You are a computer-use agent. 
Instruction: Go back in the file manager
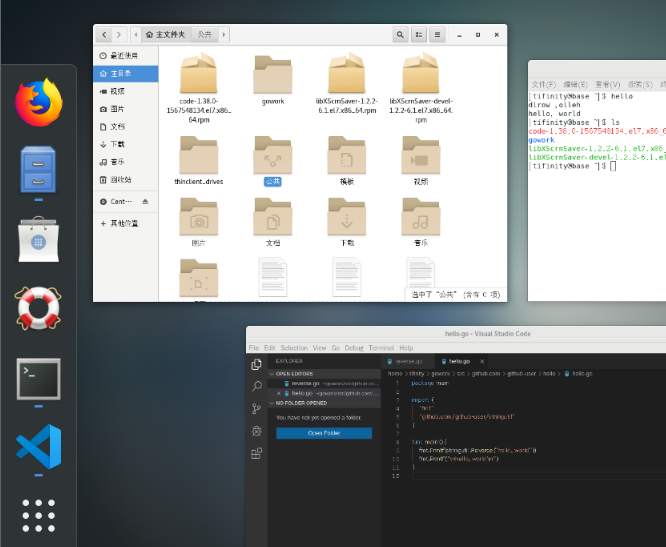pyautogui.click(x=104, y=34)
